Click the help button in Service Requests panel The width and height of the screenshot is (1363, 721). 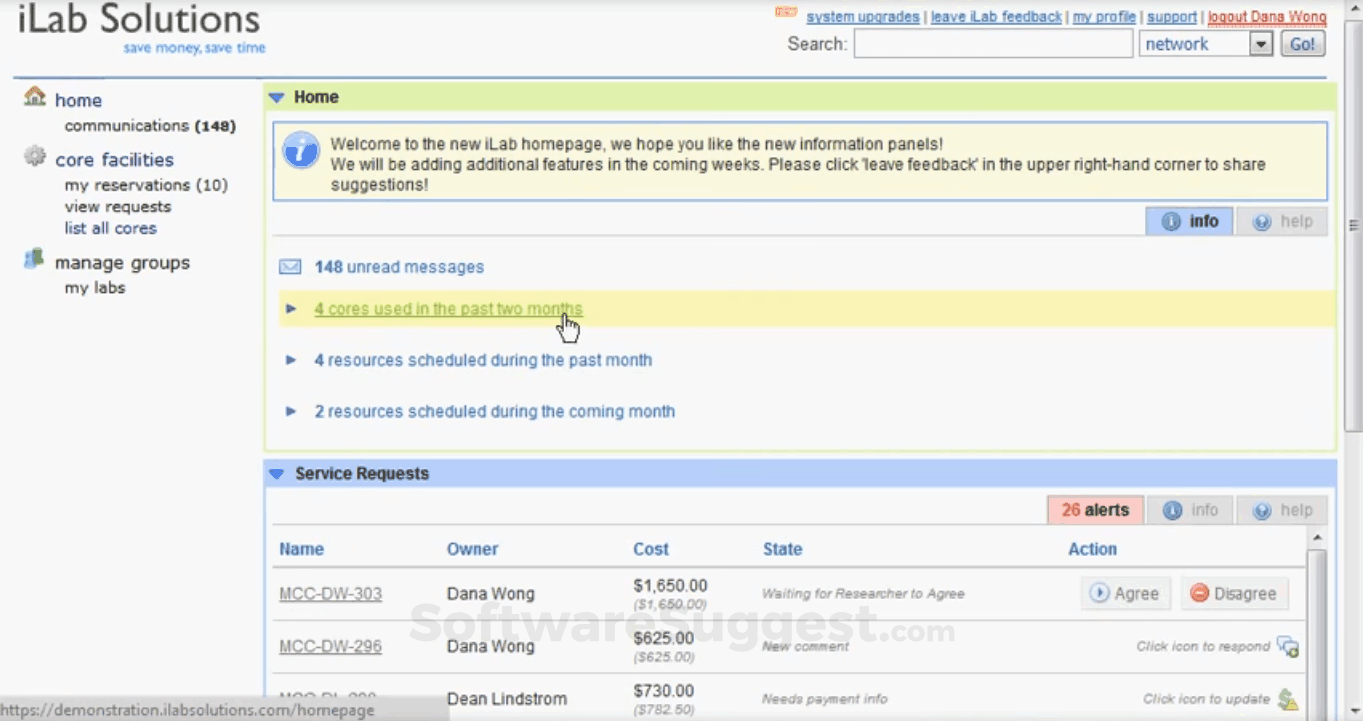1283,510
